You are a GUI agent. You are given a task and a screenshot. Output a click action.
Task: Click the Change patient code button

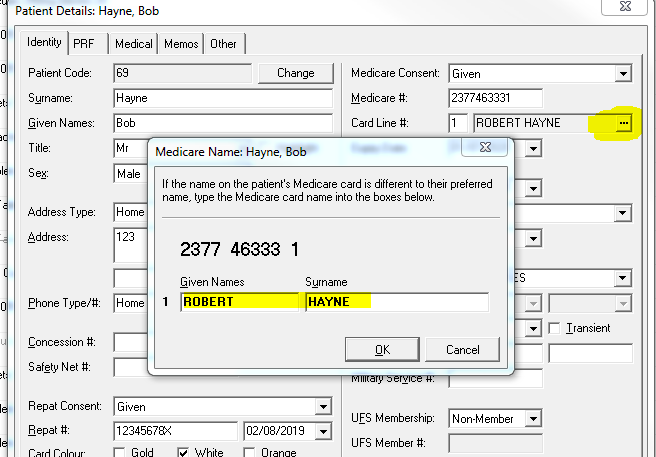(x=295, y=73)
